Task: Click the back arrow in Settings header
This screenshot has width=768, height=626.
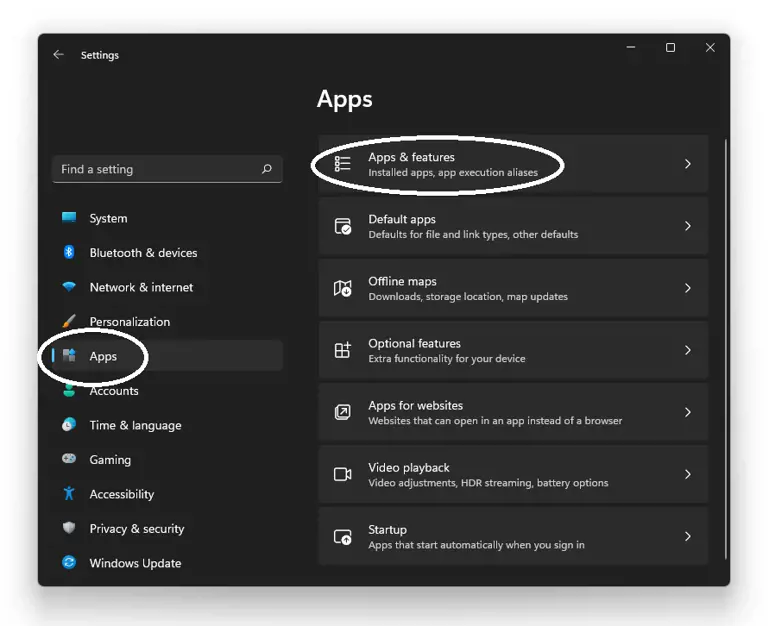Action: (59, 55)
